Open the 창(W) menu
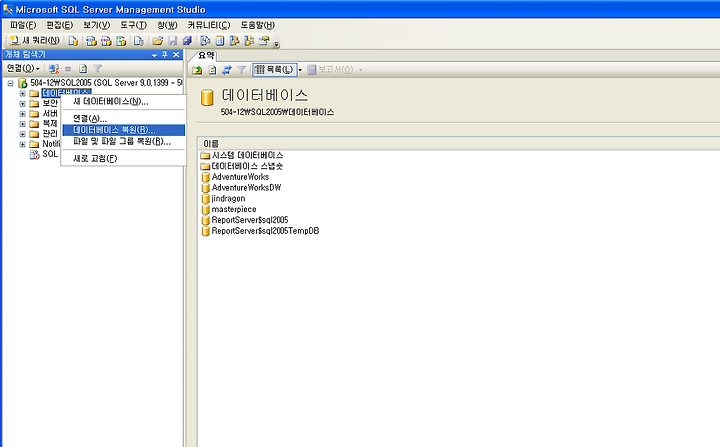This screenshot has height=447, width=720. click(x=167, y=25)
